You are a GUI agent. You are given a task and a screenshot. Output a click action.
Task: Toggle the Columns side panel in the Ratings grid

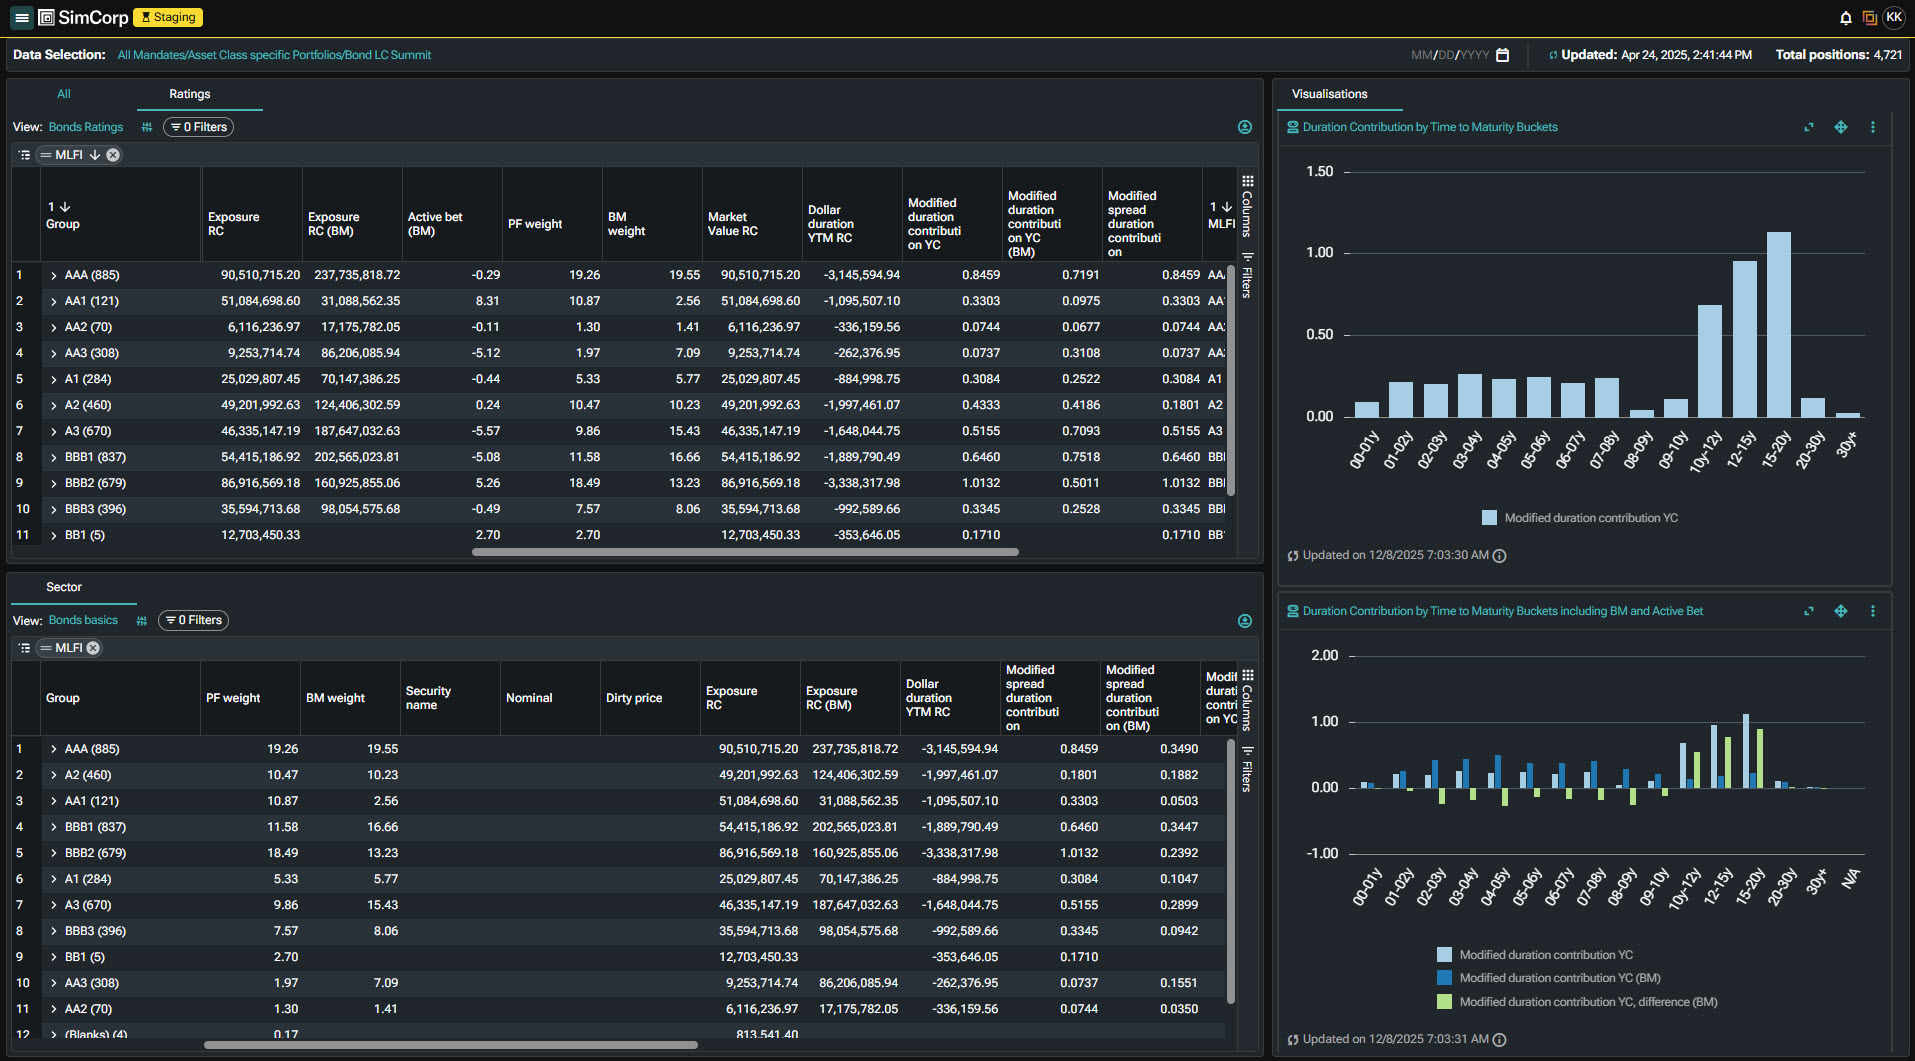[1247, 205]
